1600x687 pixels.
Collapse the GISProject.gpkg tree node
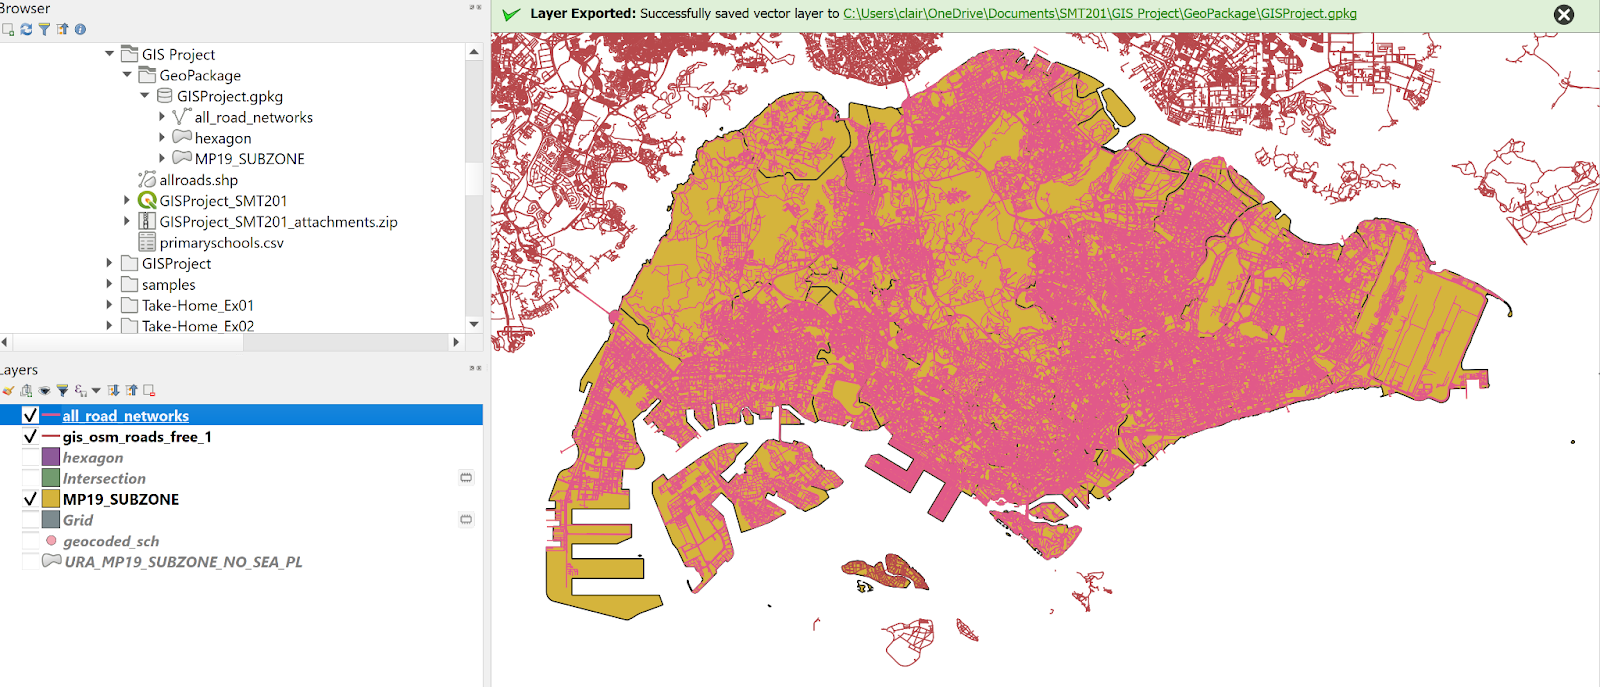coord(145,96)
